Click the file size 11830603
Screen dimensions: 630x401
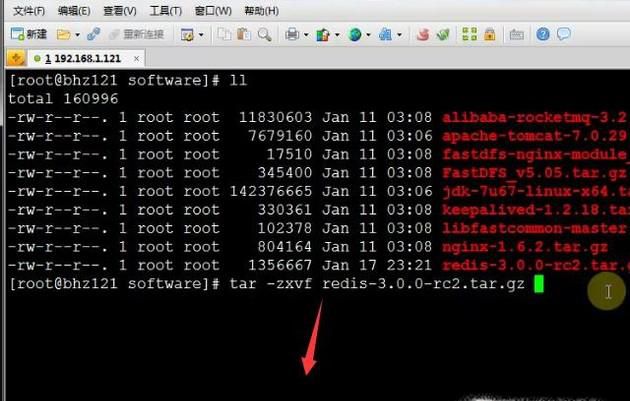tap(275, 117)
